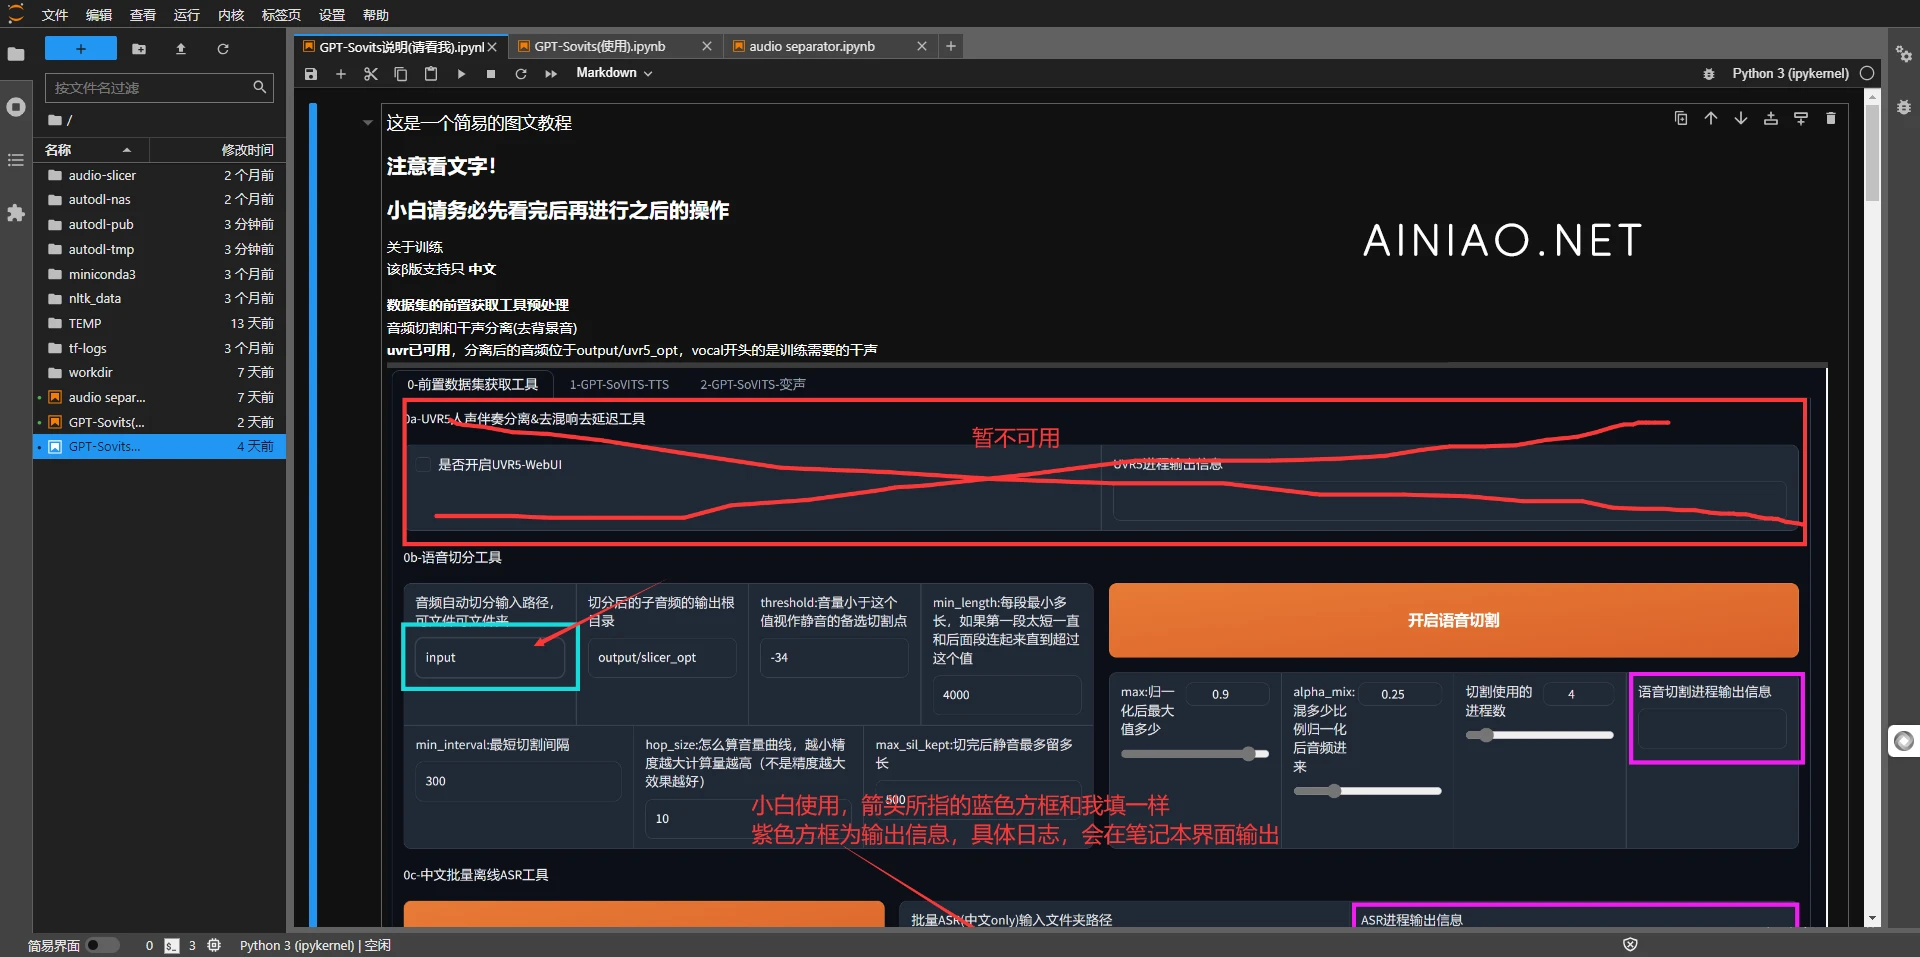Open the extension manager puzzle icon

(x=16, y=213)
